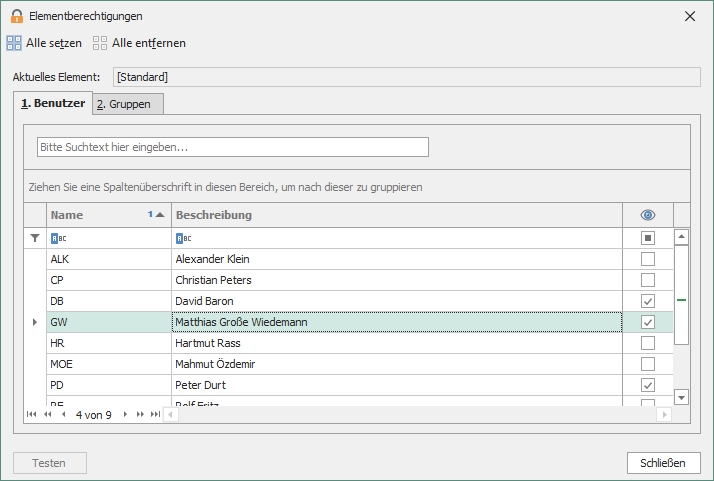Click the eye icon column header

(647, 215)
